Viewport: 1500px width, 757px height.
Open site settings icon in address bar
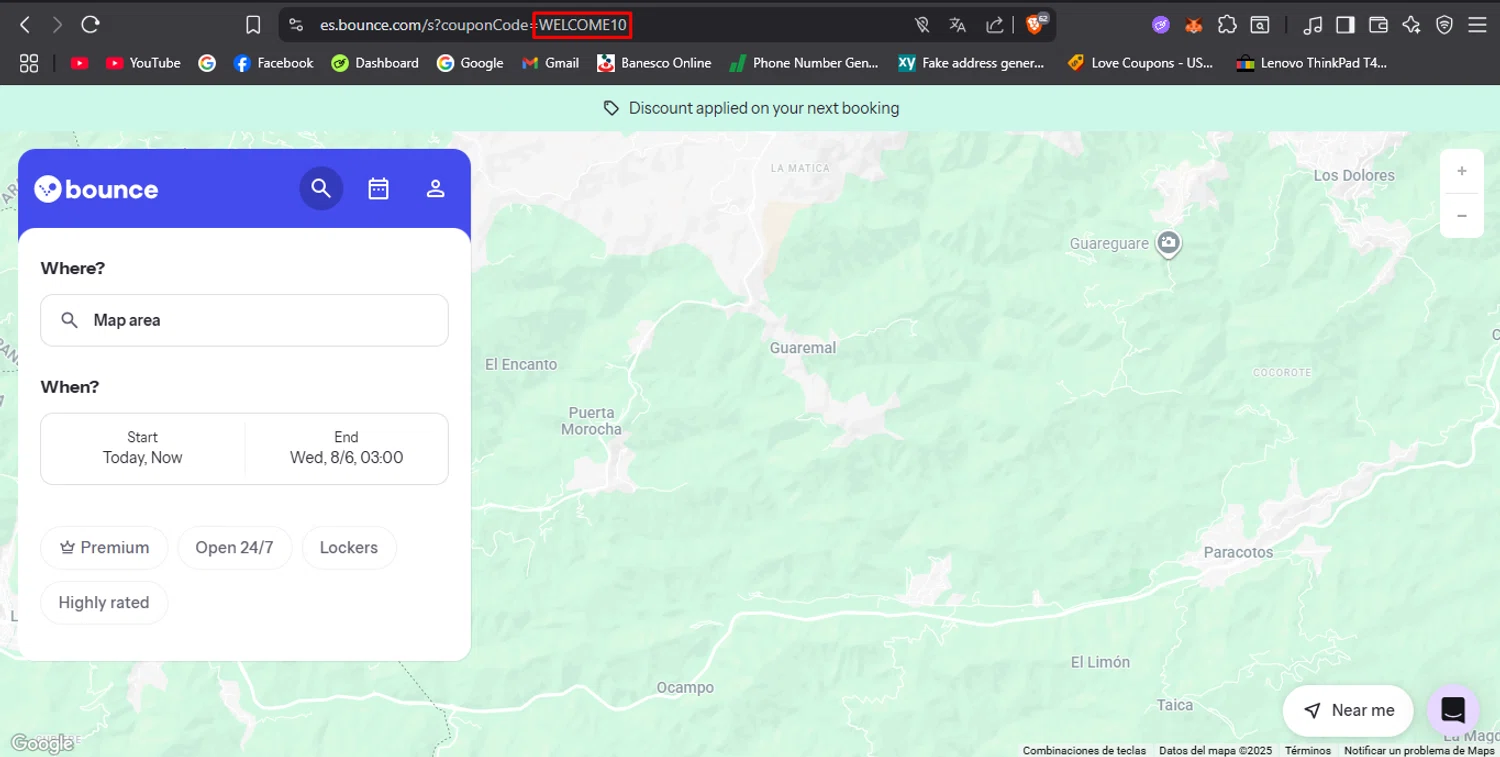click(296, 25)
